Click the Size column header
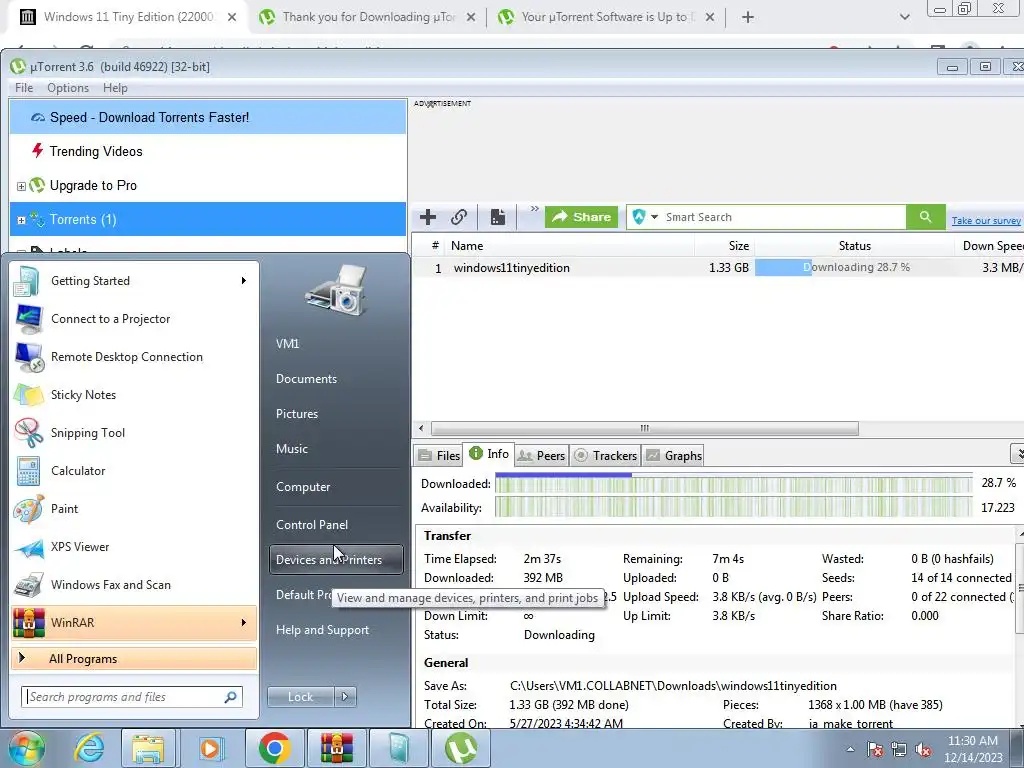Image resolution: width=1024 pixels, height=768 pixels. (x=739, y=246)
